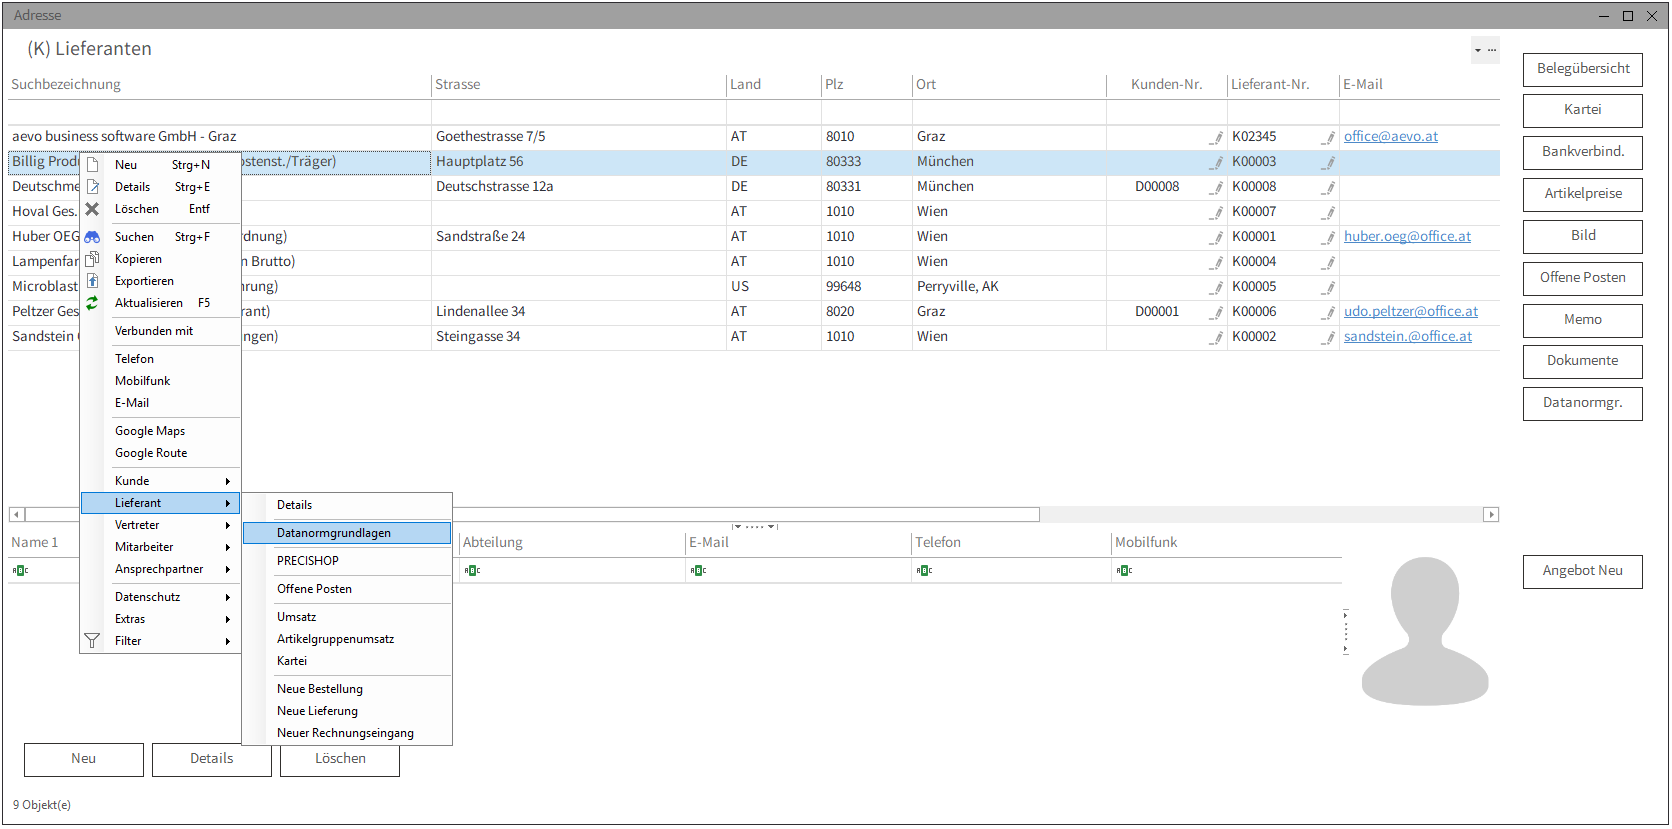The image size is (1672, 829).
Task: Expand the Kunde submenu
Action: pyautogui.click(x=161, y=481)
